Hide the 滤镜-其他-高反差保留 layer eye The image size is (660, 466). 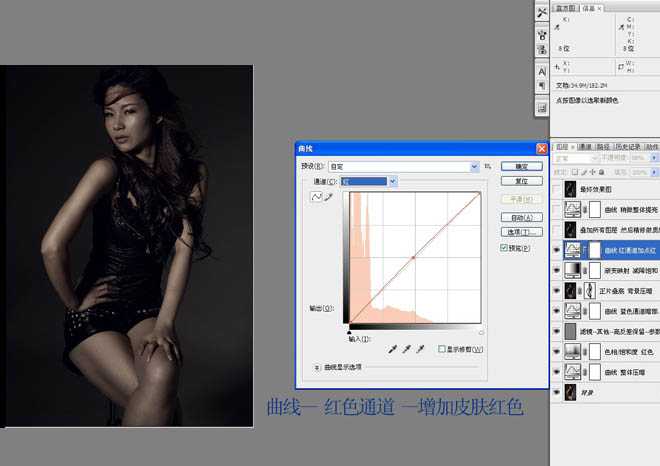pos(556,331)
